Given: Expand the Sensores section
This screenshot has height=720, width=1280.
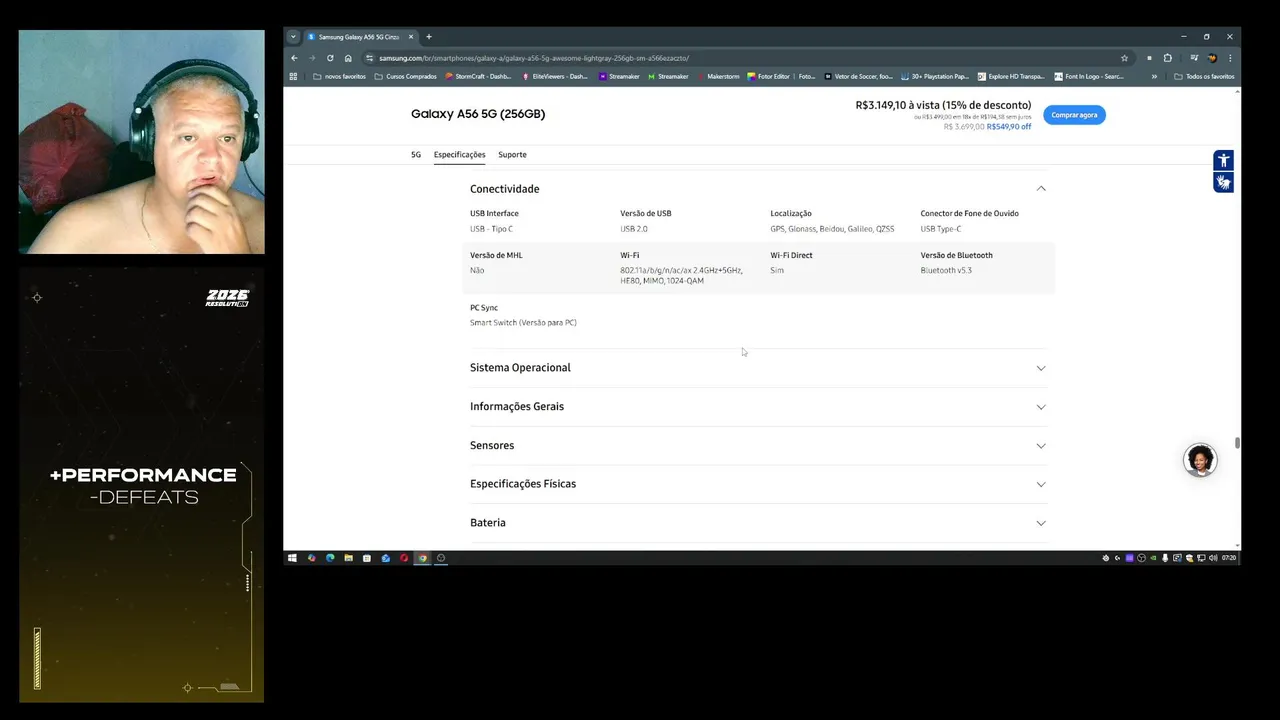Looking at the screenshot, I should click(x=758, y=446).
